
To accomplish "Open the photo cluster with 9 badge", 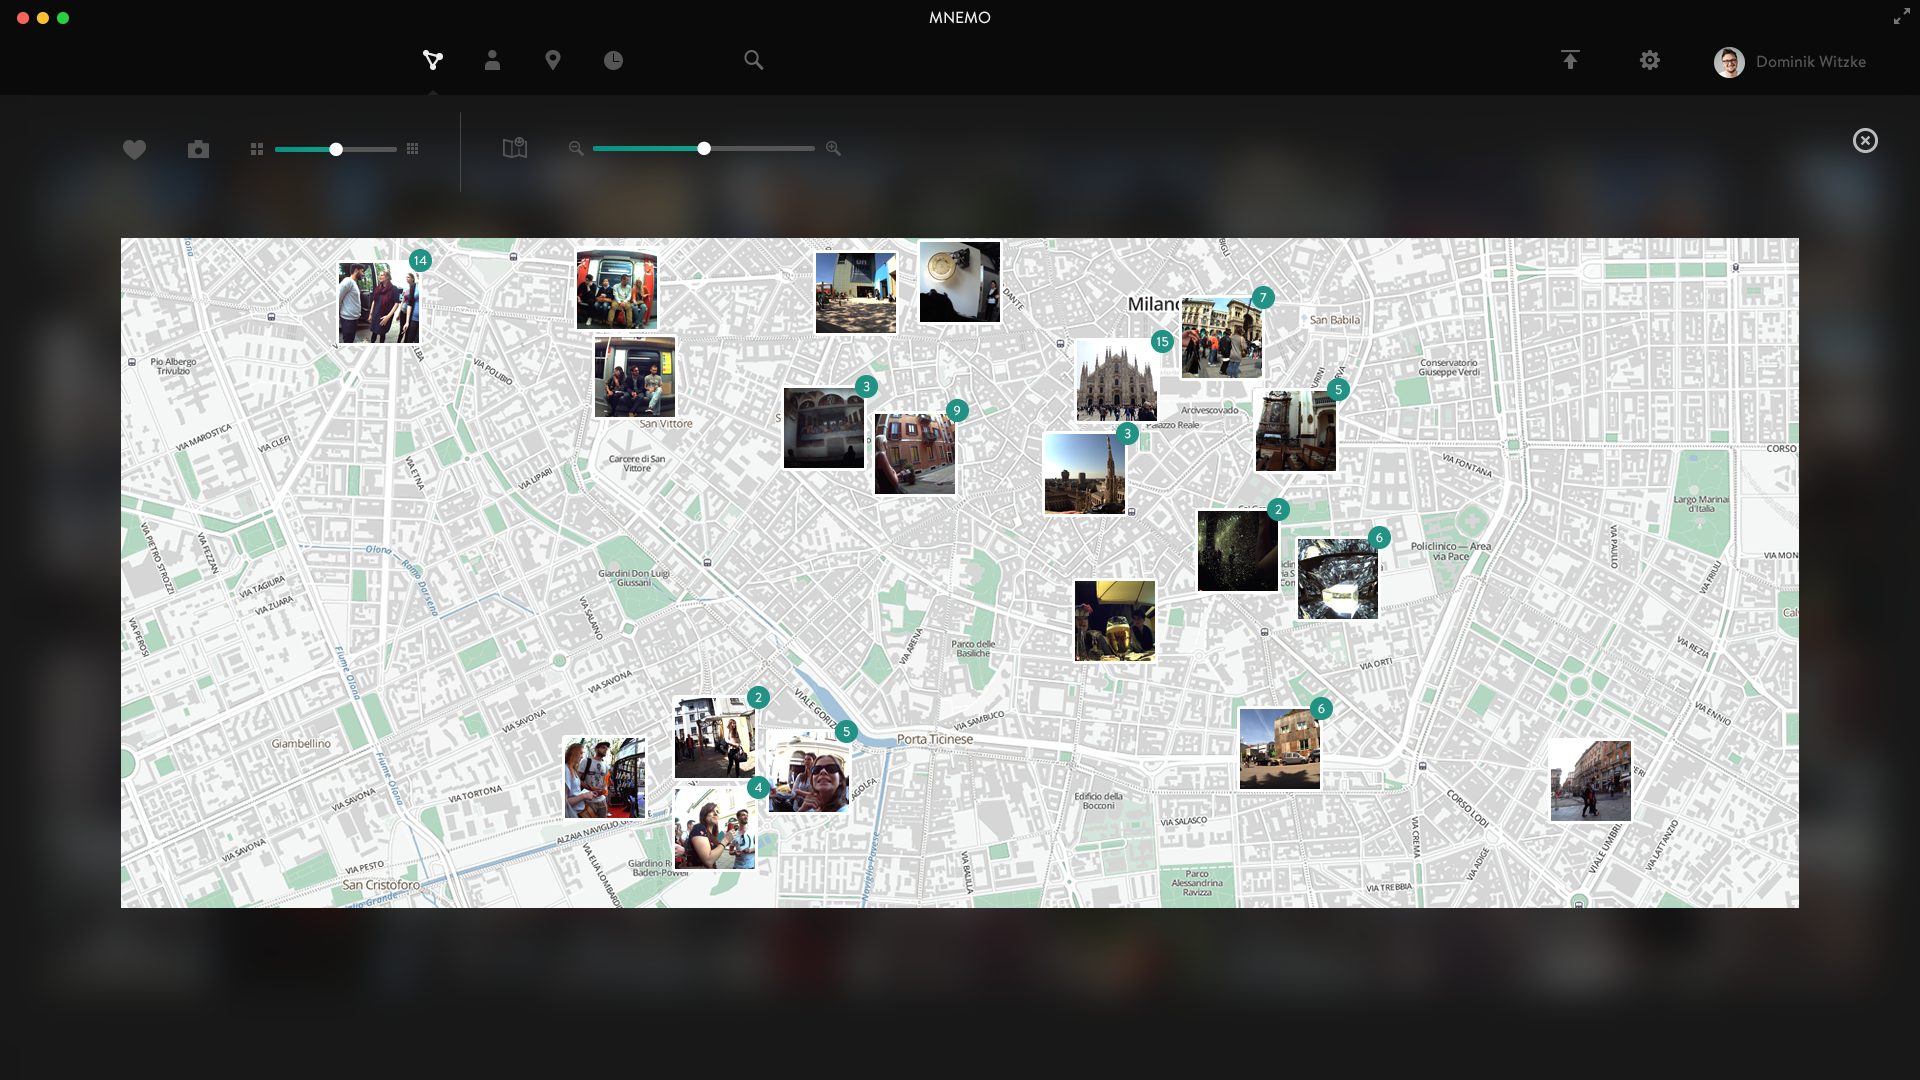I will coord(914,454).
